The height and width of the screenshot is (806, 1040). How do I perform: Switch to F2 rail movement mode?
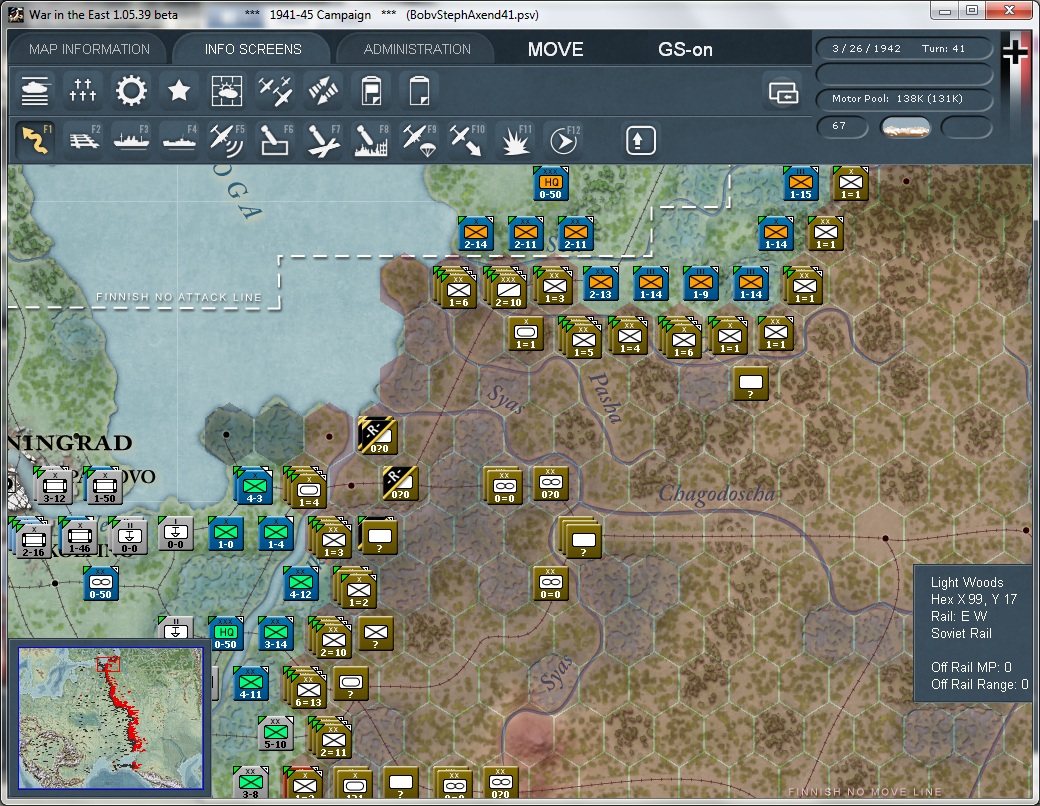[84, 139]
